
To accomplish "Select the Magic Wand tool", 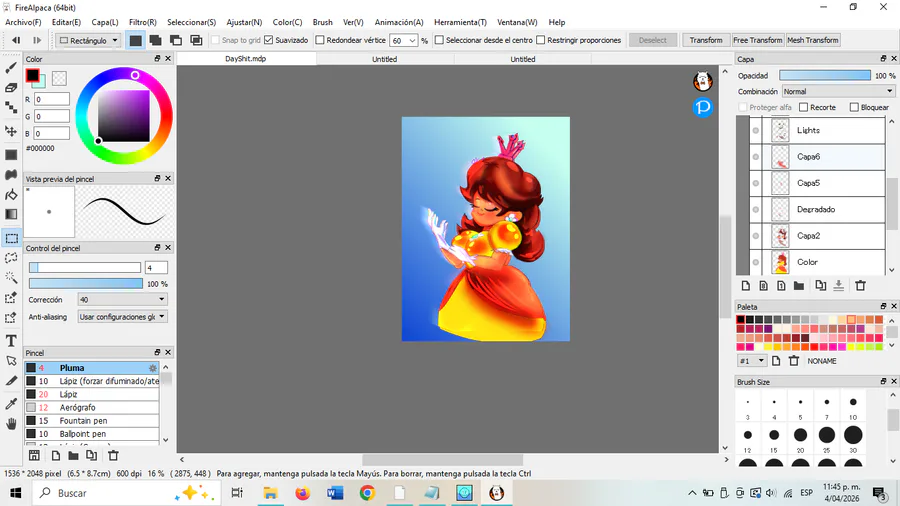I will 11,278.
